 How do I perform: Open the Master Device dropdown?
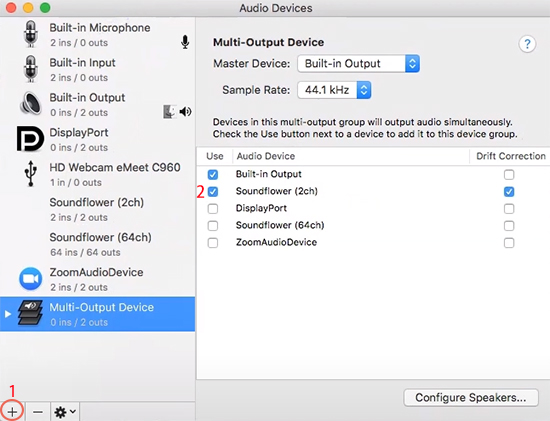tap(358, 64)
